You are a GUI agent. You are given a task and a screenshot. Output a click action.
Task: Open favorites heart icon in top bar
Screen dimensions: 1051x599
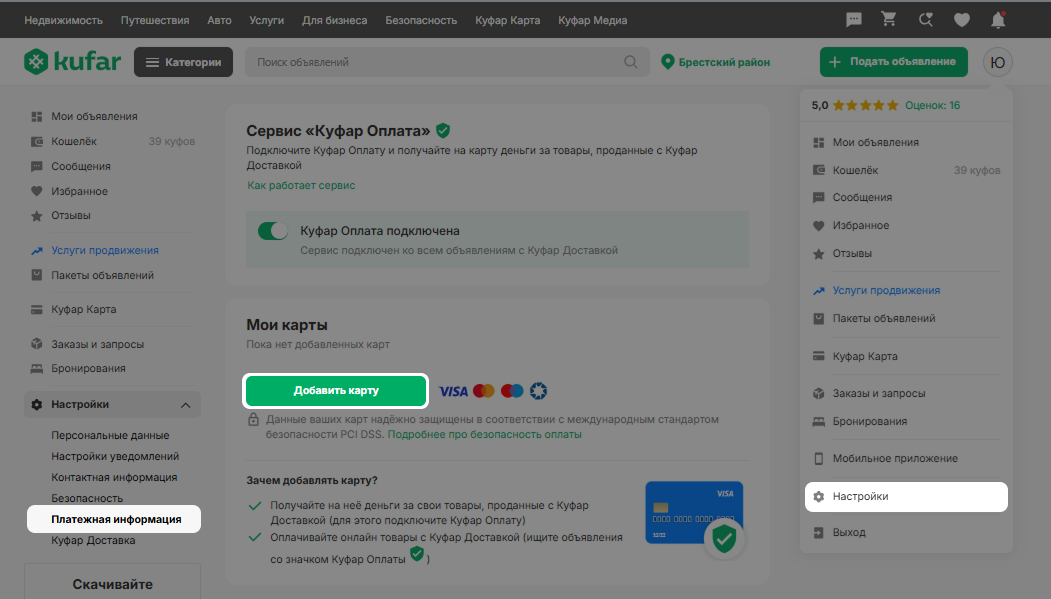[962, 21]
